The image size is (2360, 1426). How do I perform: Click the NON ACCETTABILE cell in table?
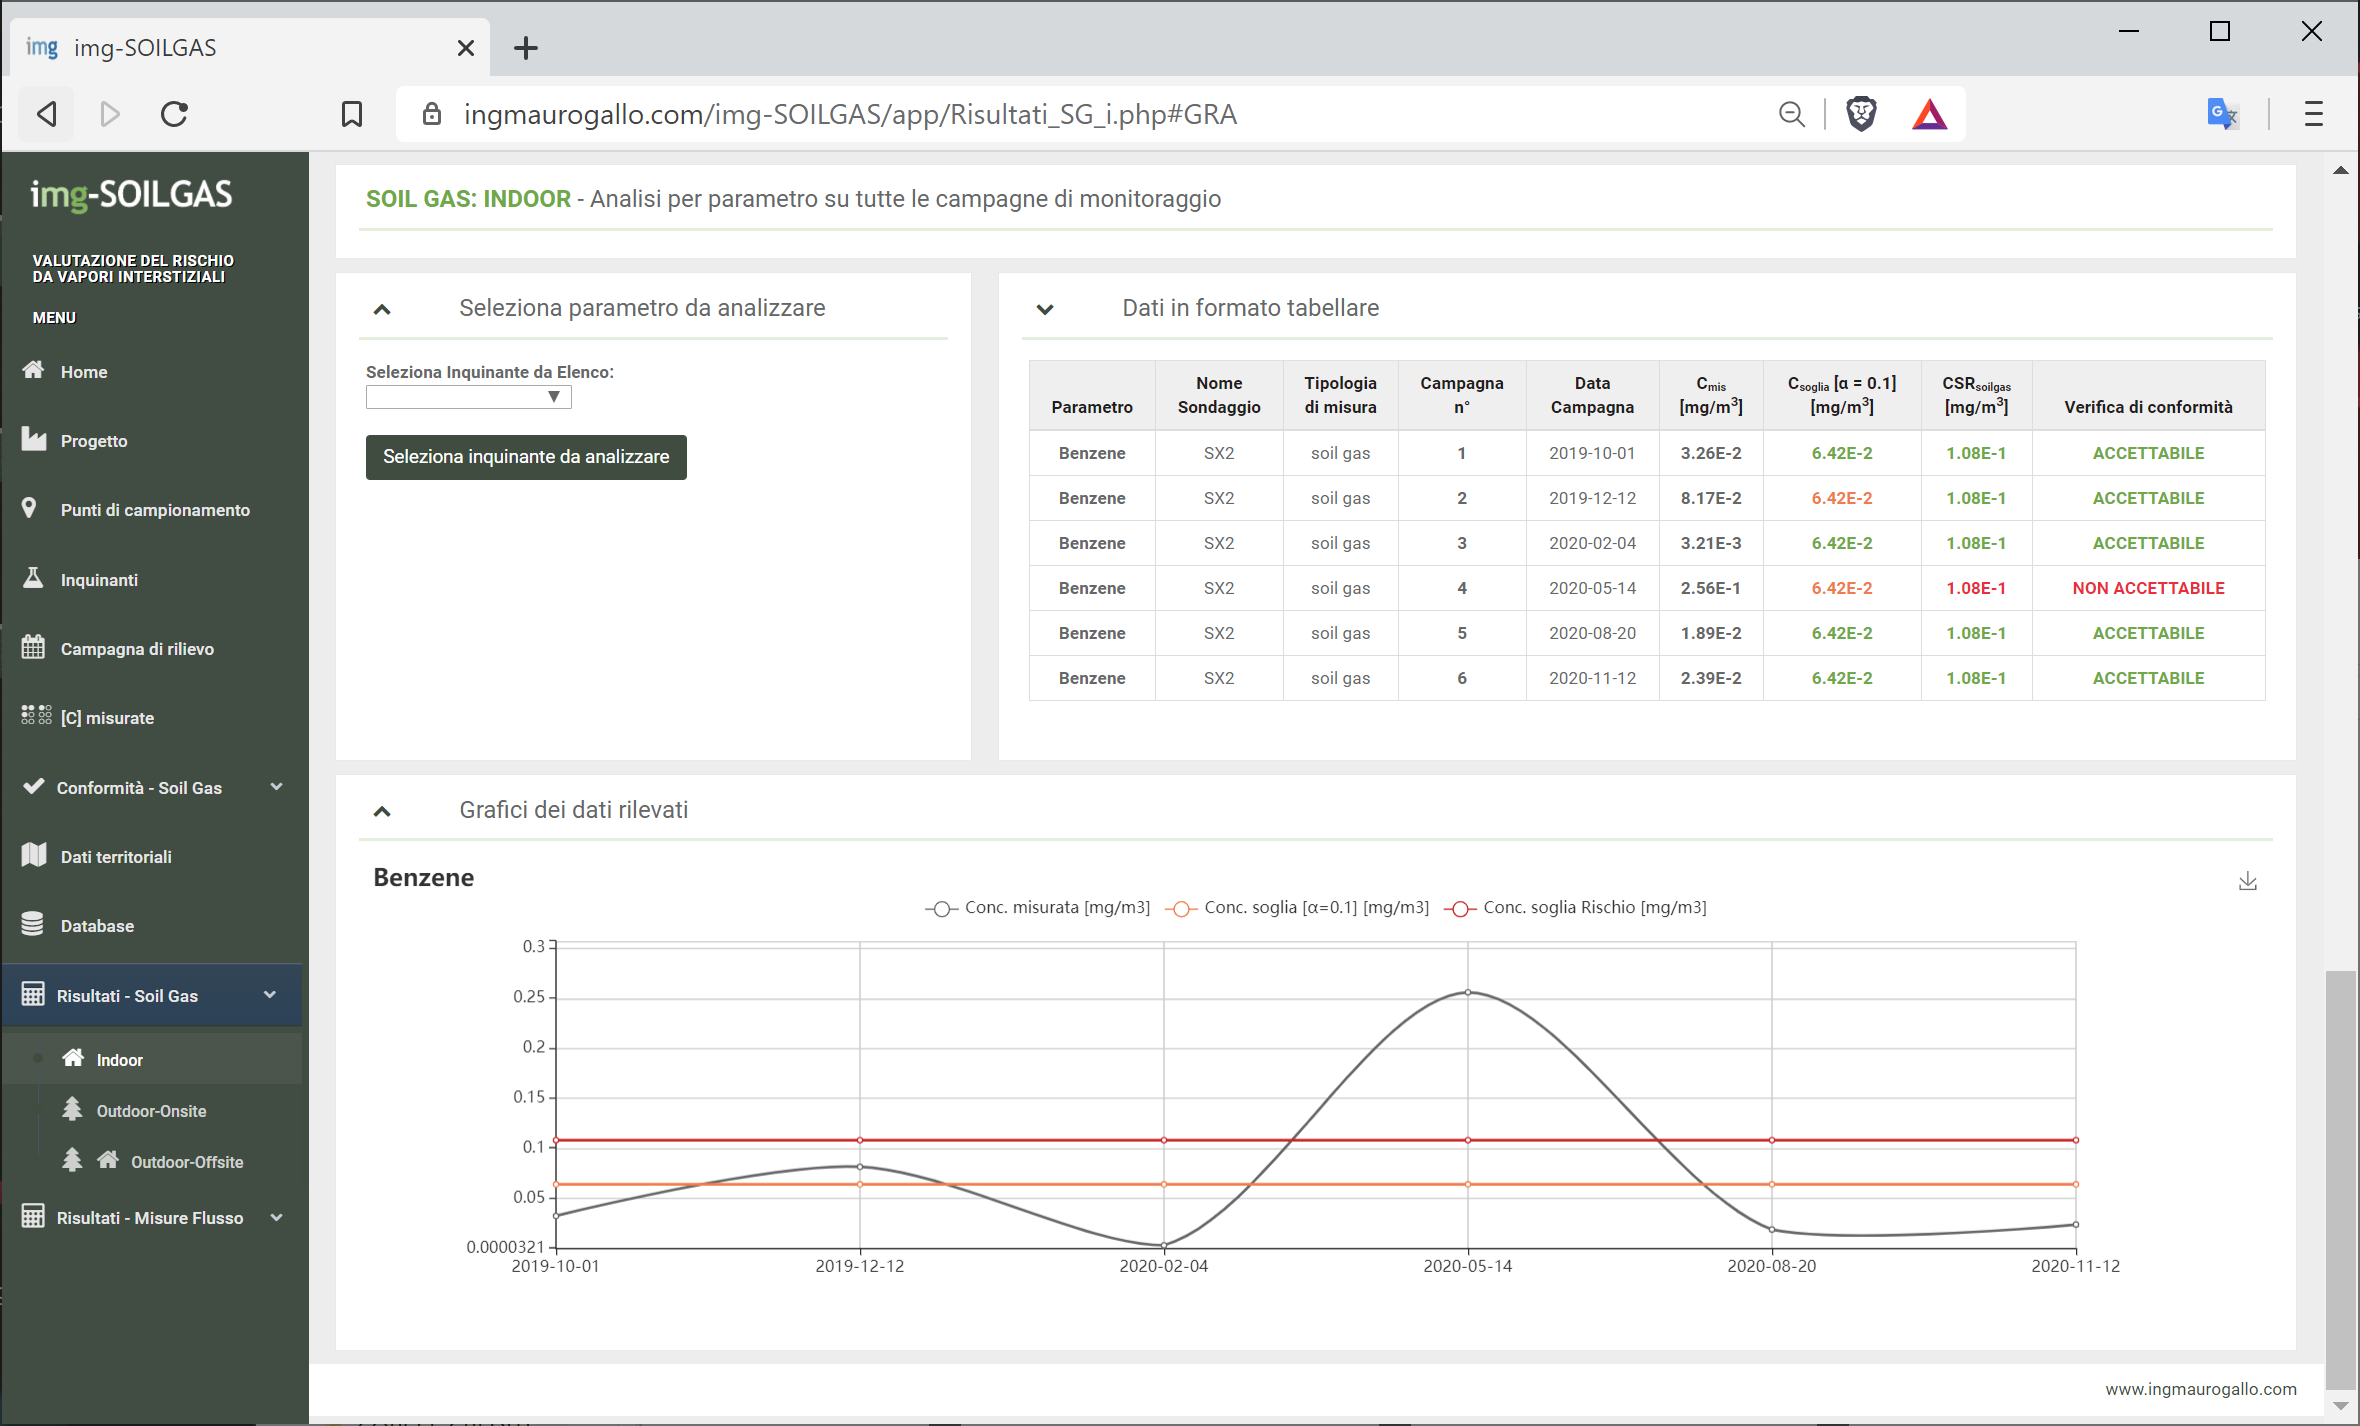tap(2148, 588)
